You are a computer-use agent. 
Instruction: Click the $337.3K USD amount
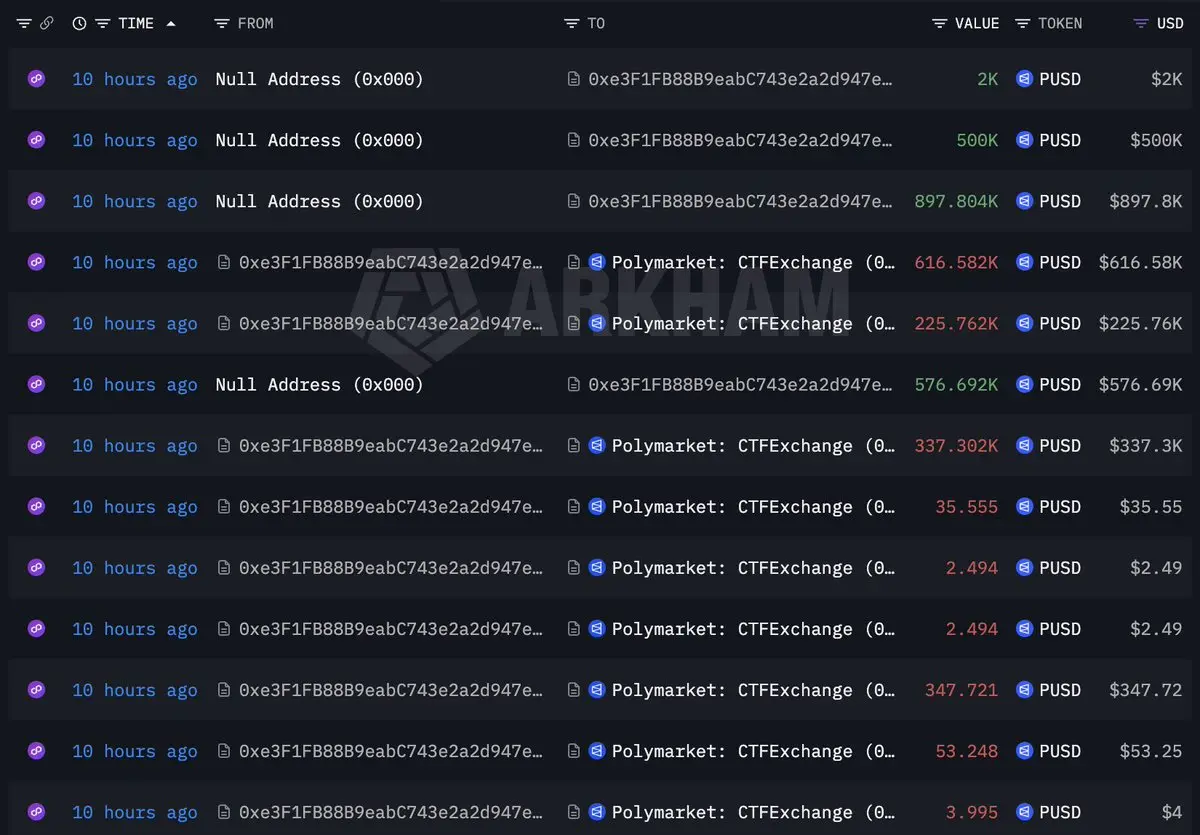click(x=1146, y=445)
